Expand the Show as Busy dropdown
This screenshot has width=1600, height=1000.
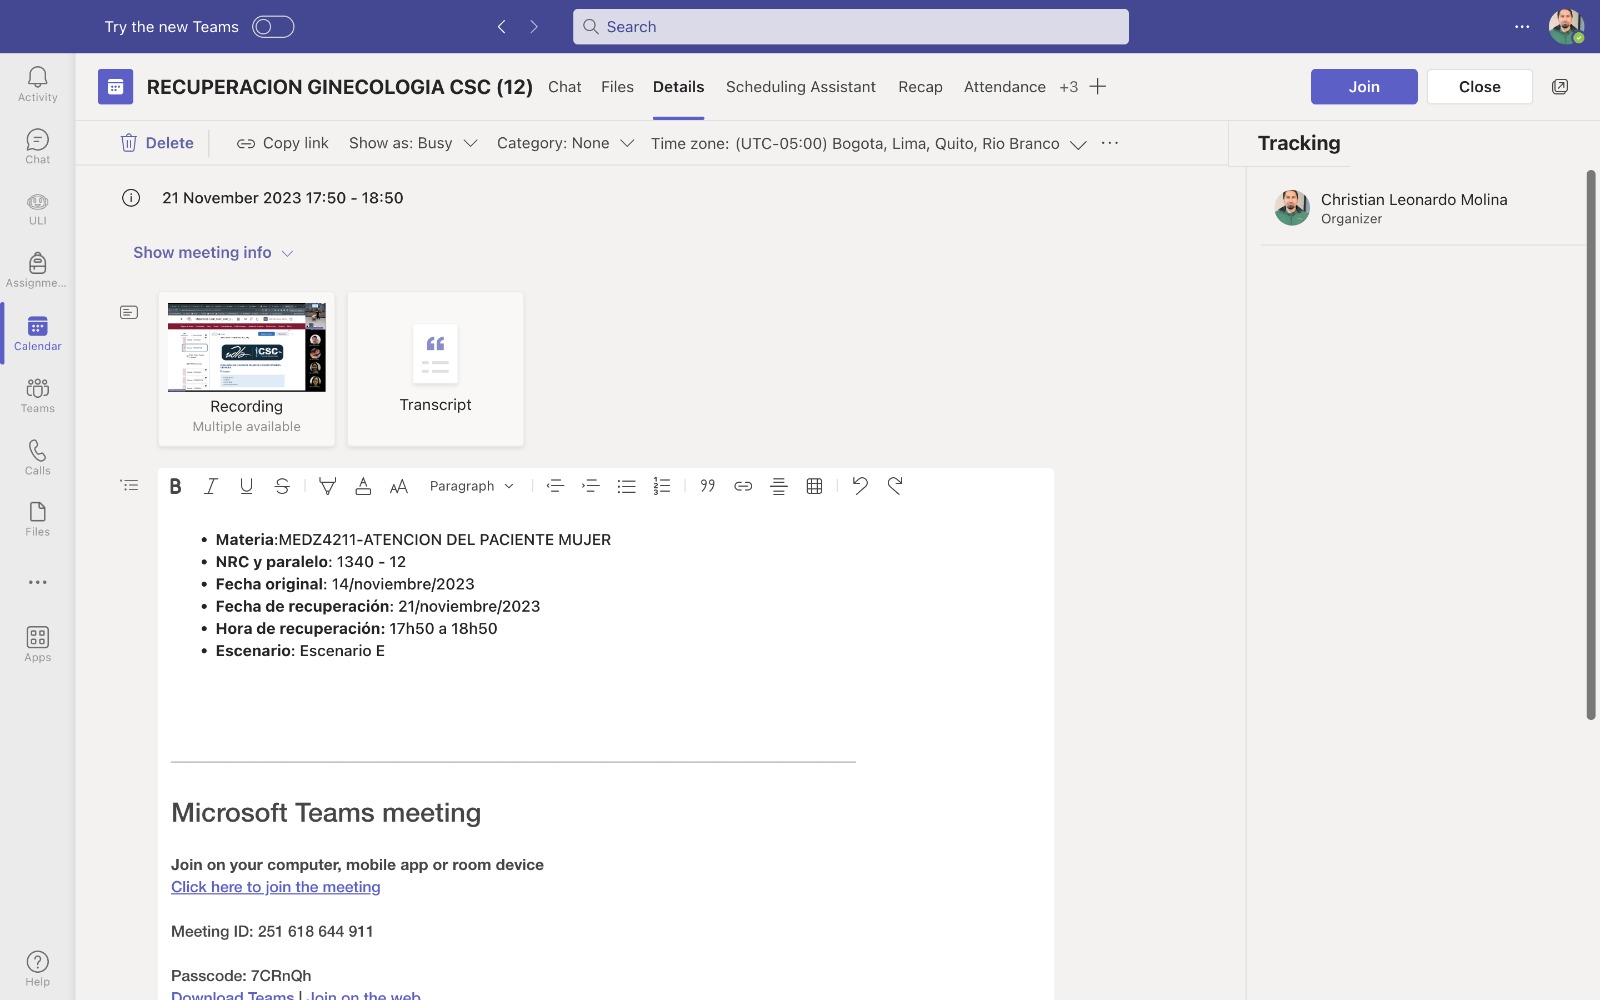pos(413,143)
